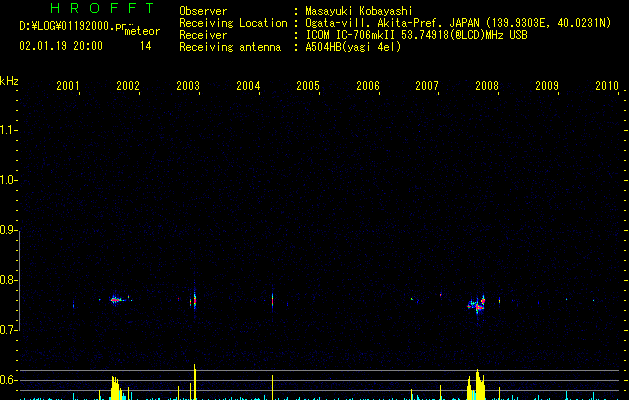Click the 'Receiving Location' label
This screenshot has width=629, height=400.
pos(233,23)
